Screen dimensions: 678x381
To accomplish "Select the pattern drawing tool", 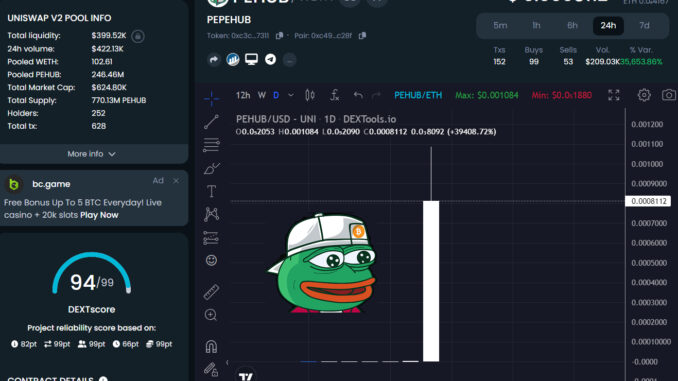I will tap(211, 214).
